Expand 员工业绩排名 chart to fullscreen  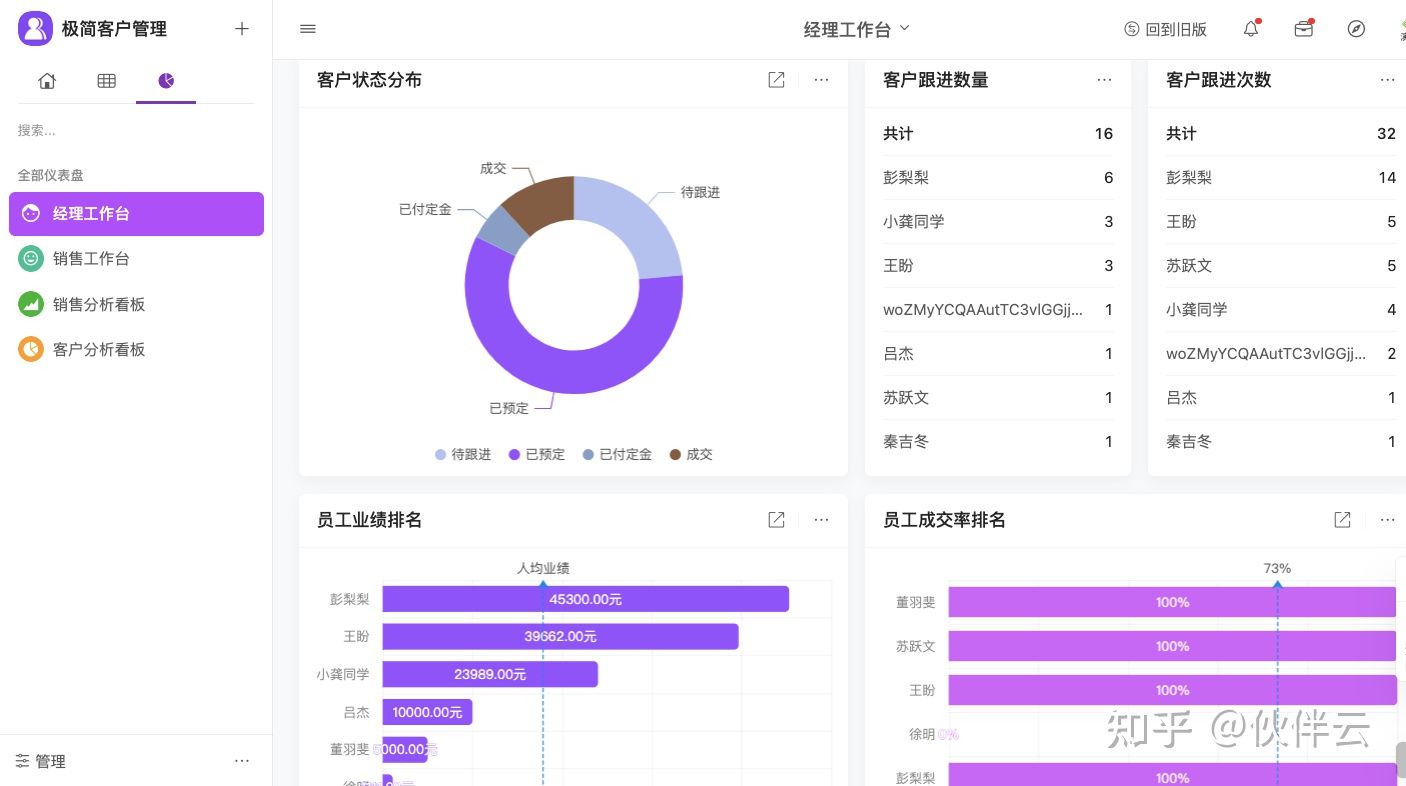[x=776, y=520]
